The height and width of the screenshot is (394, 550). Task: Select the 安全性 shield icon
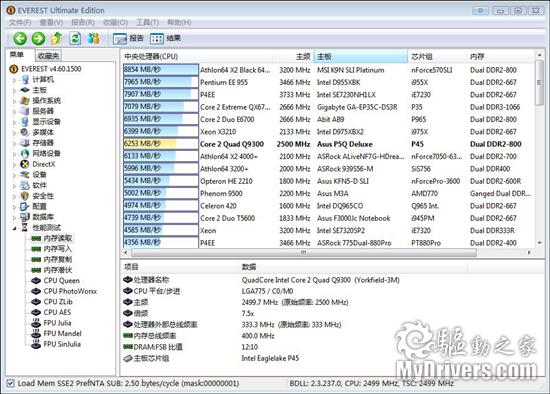(x=25, y=196)
